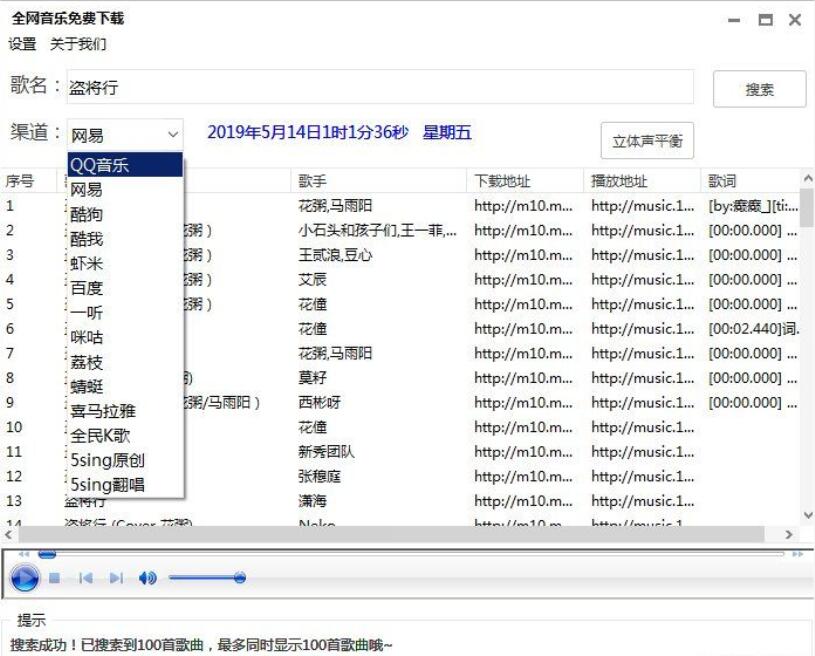Mute audio via speaker icon
815x656 pixels.
click(148, 578)
